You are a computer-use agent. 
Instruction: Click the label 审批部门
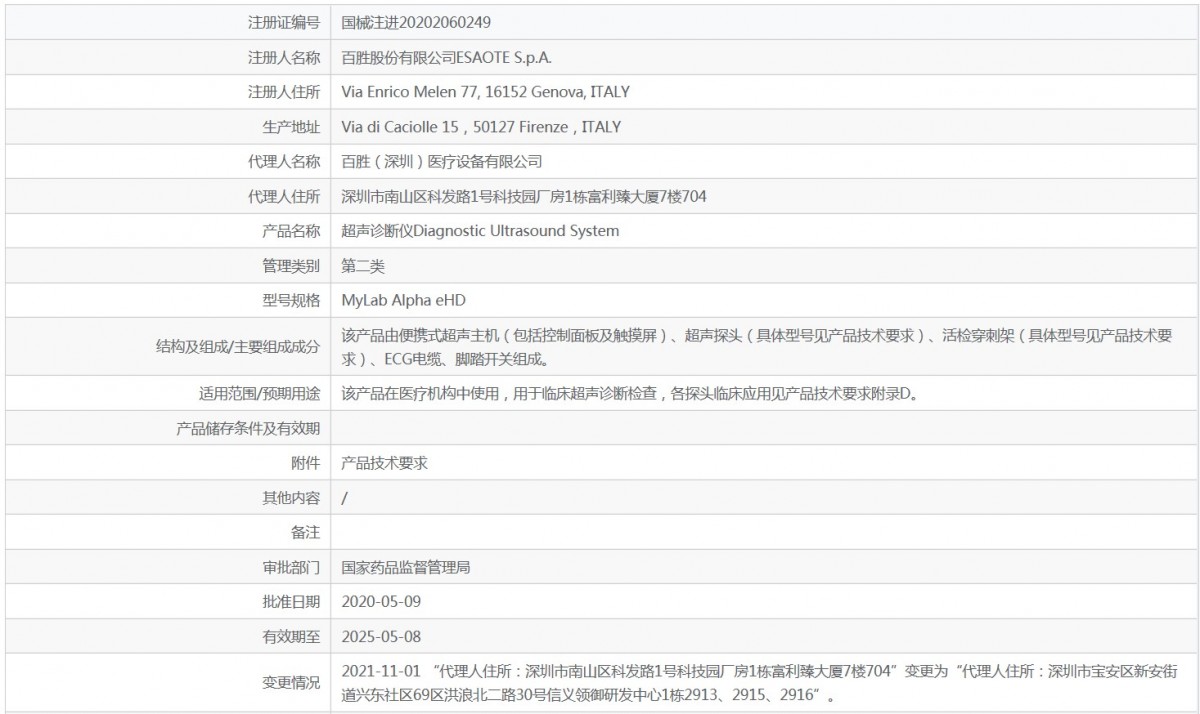(x=291, y=567)
